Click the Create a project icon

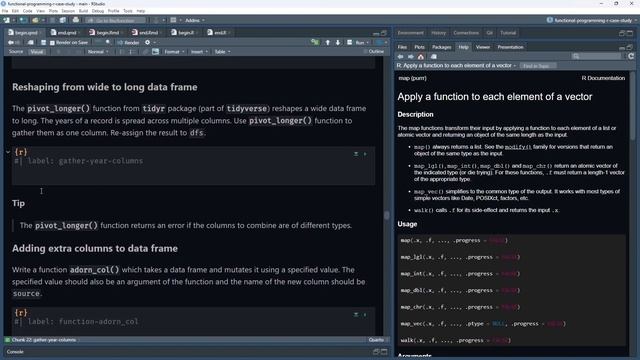click(x=23, y=20)
